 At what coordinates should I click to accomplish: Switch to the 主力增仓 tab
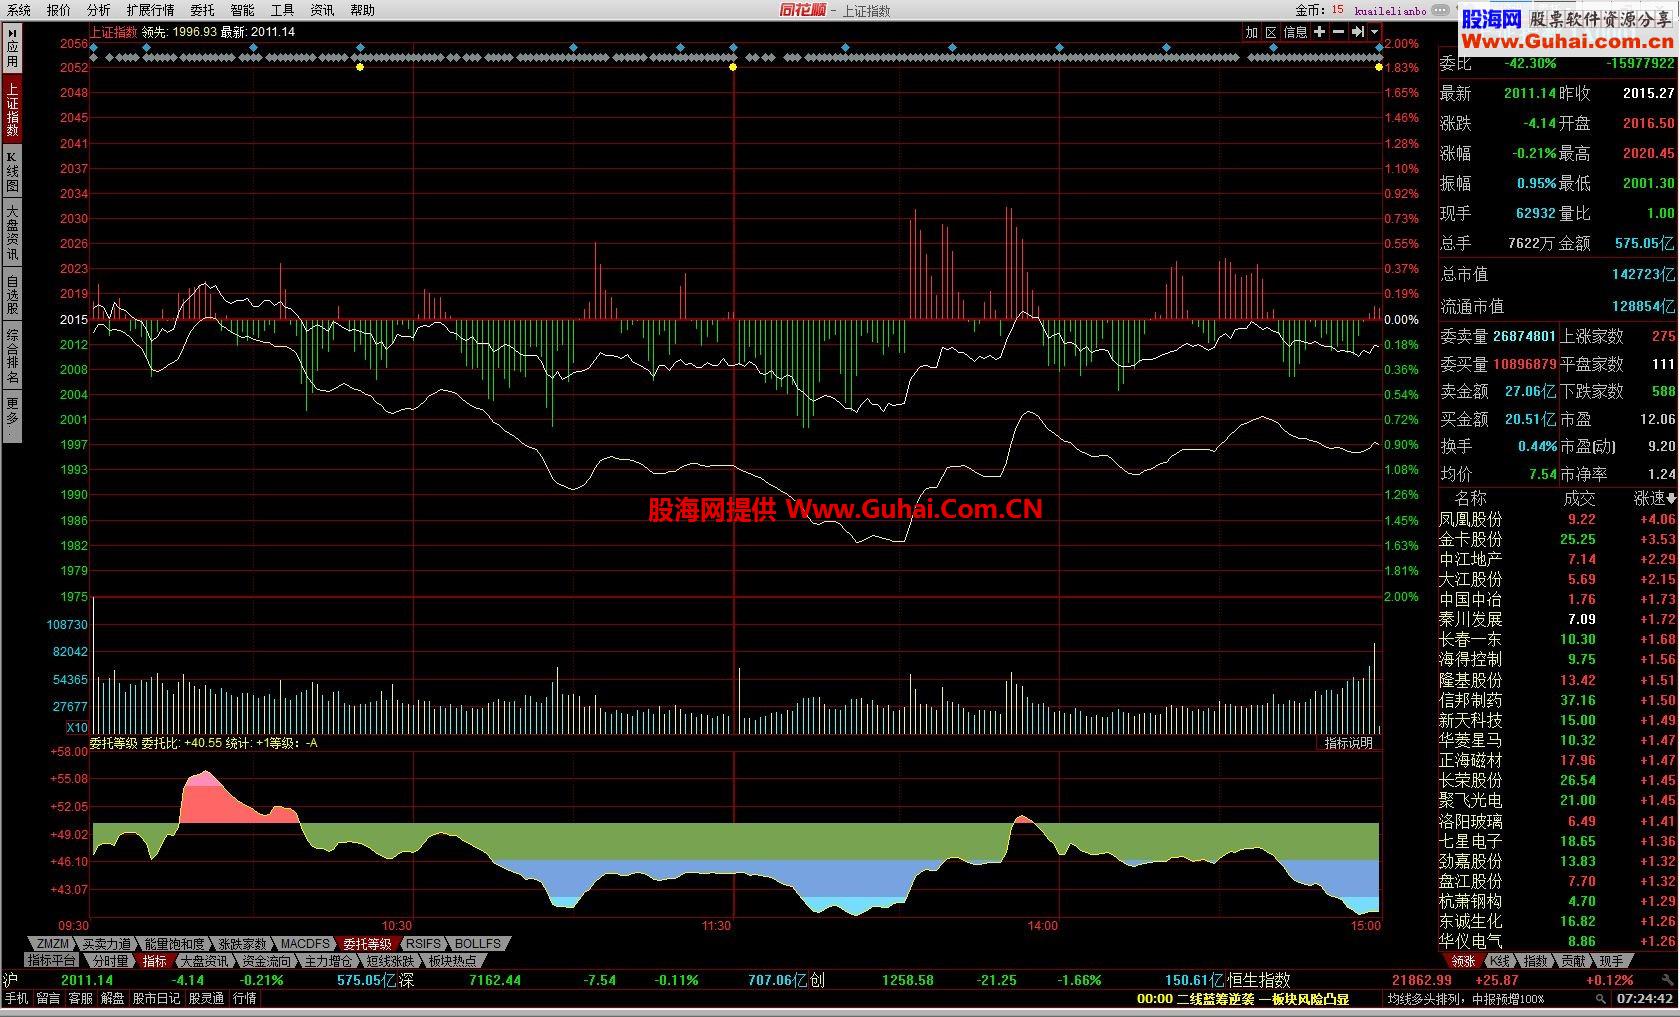pos(328,961)
